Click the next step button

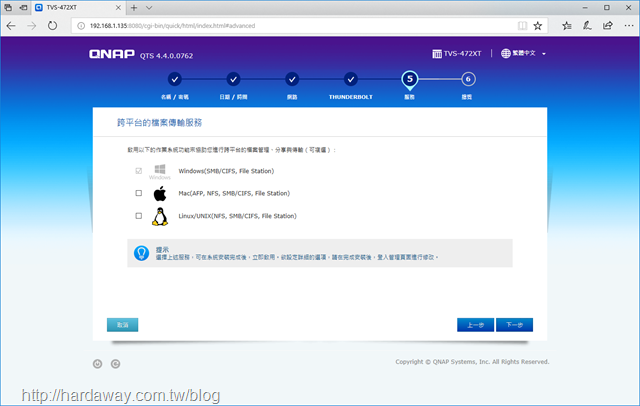click(514, 325)
